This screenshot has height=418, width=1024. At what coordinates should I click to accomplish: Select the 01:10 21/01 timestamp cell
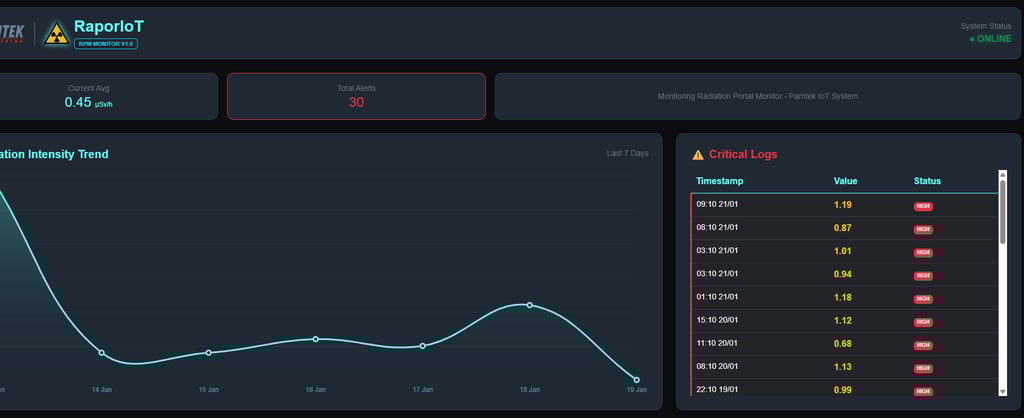[717, 297]
